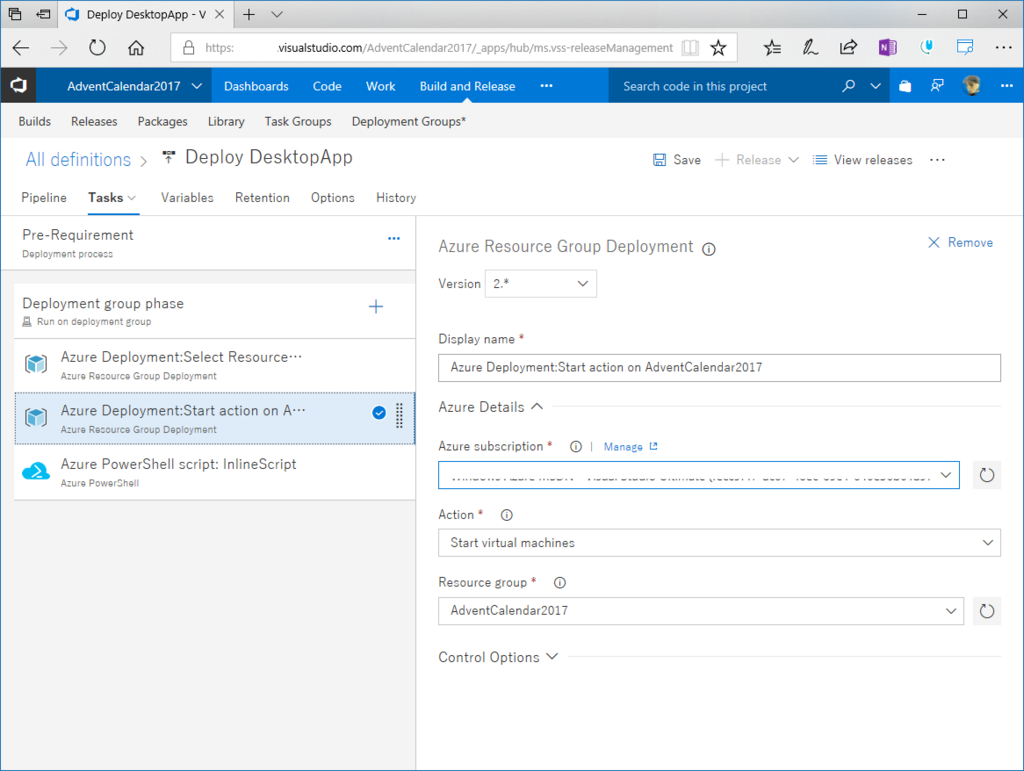This screenshot has width=1024, height=771.
Task: Refresh the Resource group list
Action: (987, 611)
